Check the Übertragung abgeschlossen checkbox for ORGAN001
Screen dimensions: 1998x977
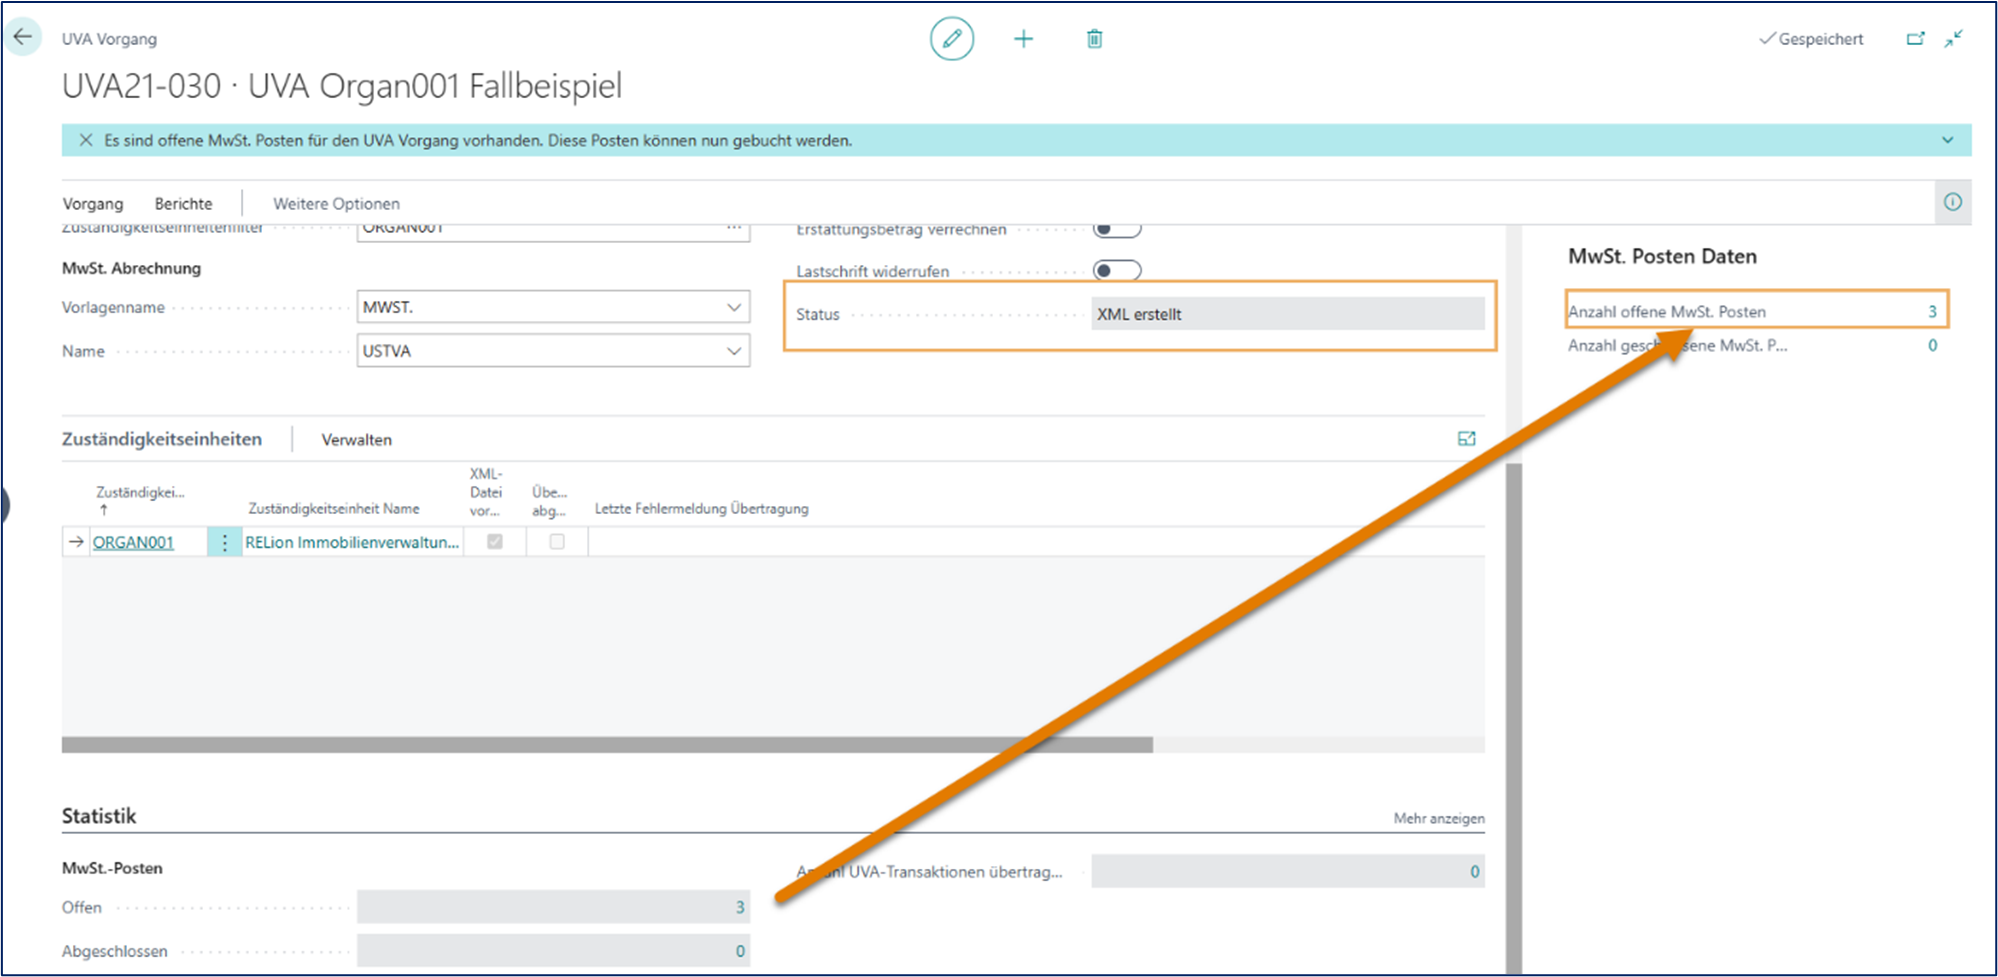pos(557,542)
